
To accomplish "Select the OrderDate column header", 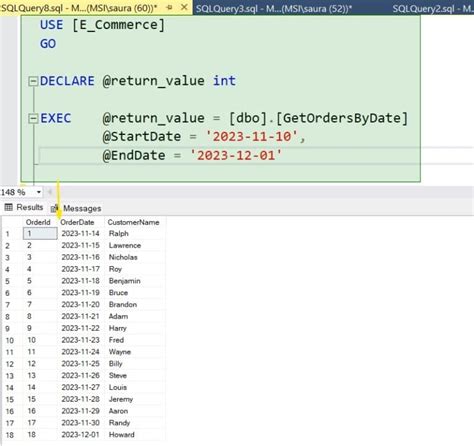I will (77, 222).
